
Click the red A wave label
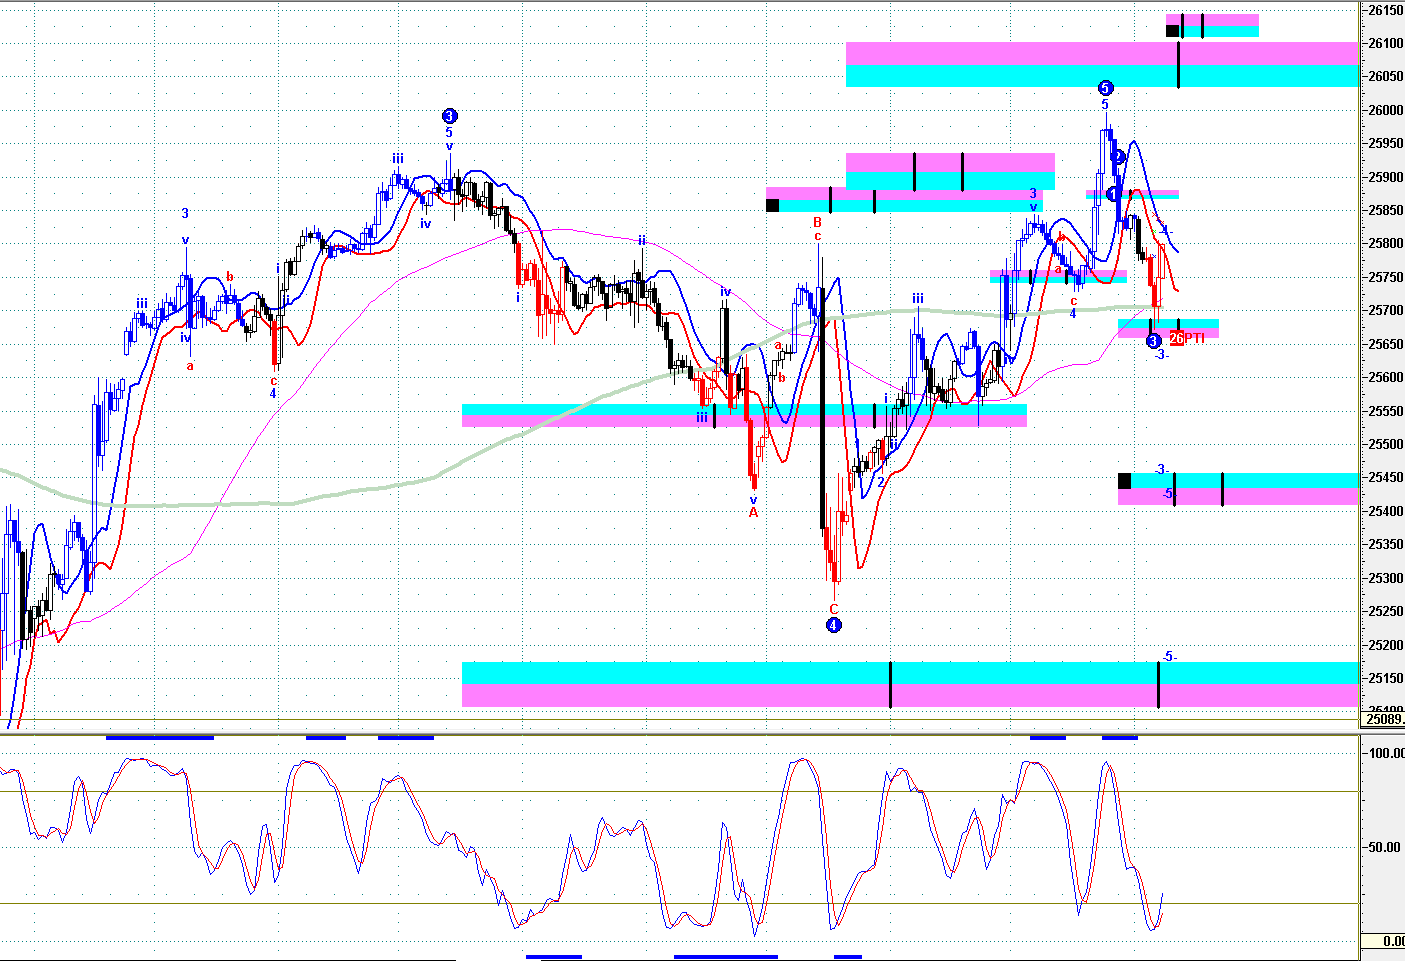[753, 513]
